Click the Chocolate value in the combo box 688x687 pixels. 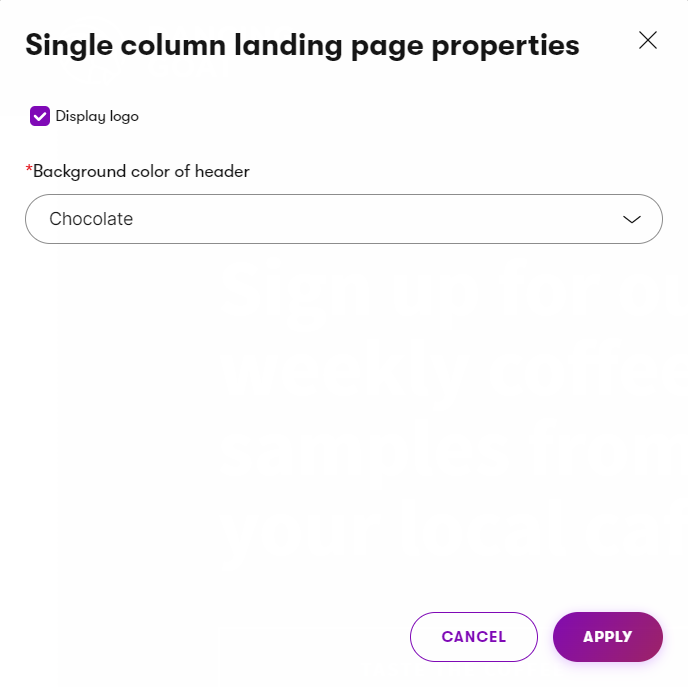pos(91,219)
